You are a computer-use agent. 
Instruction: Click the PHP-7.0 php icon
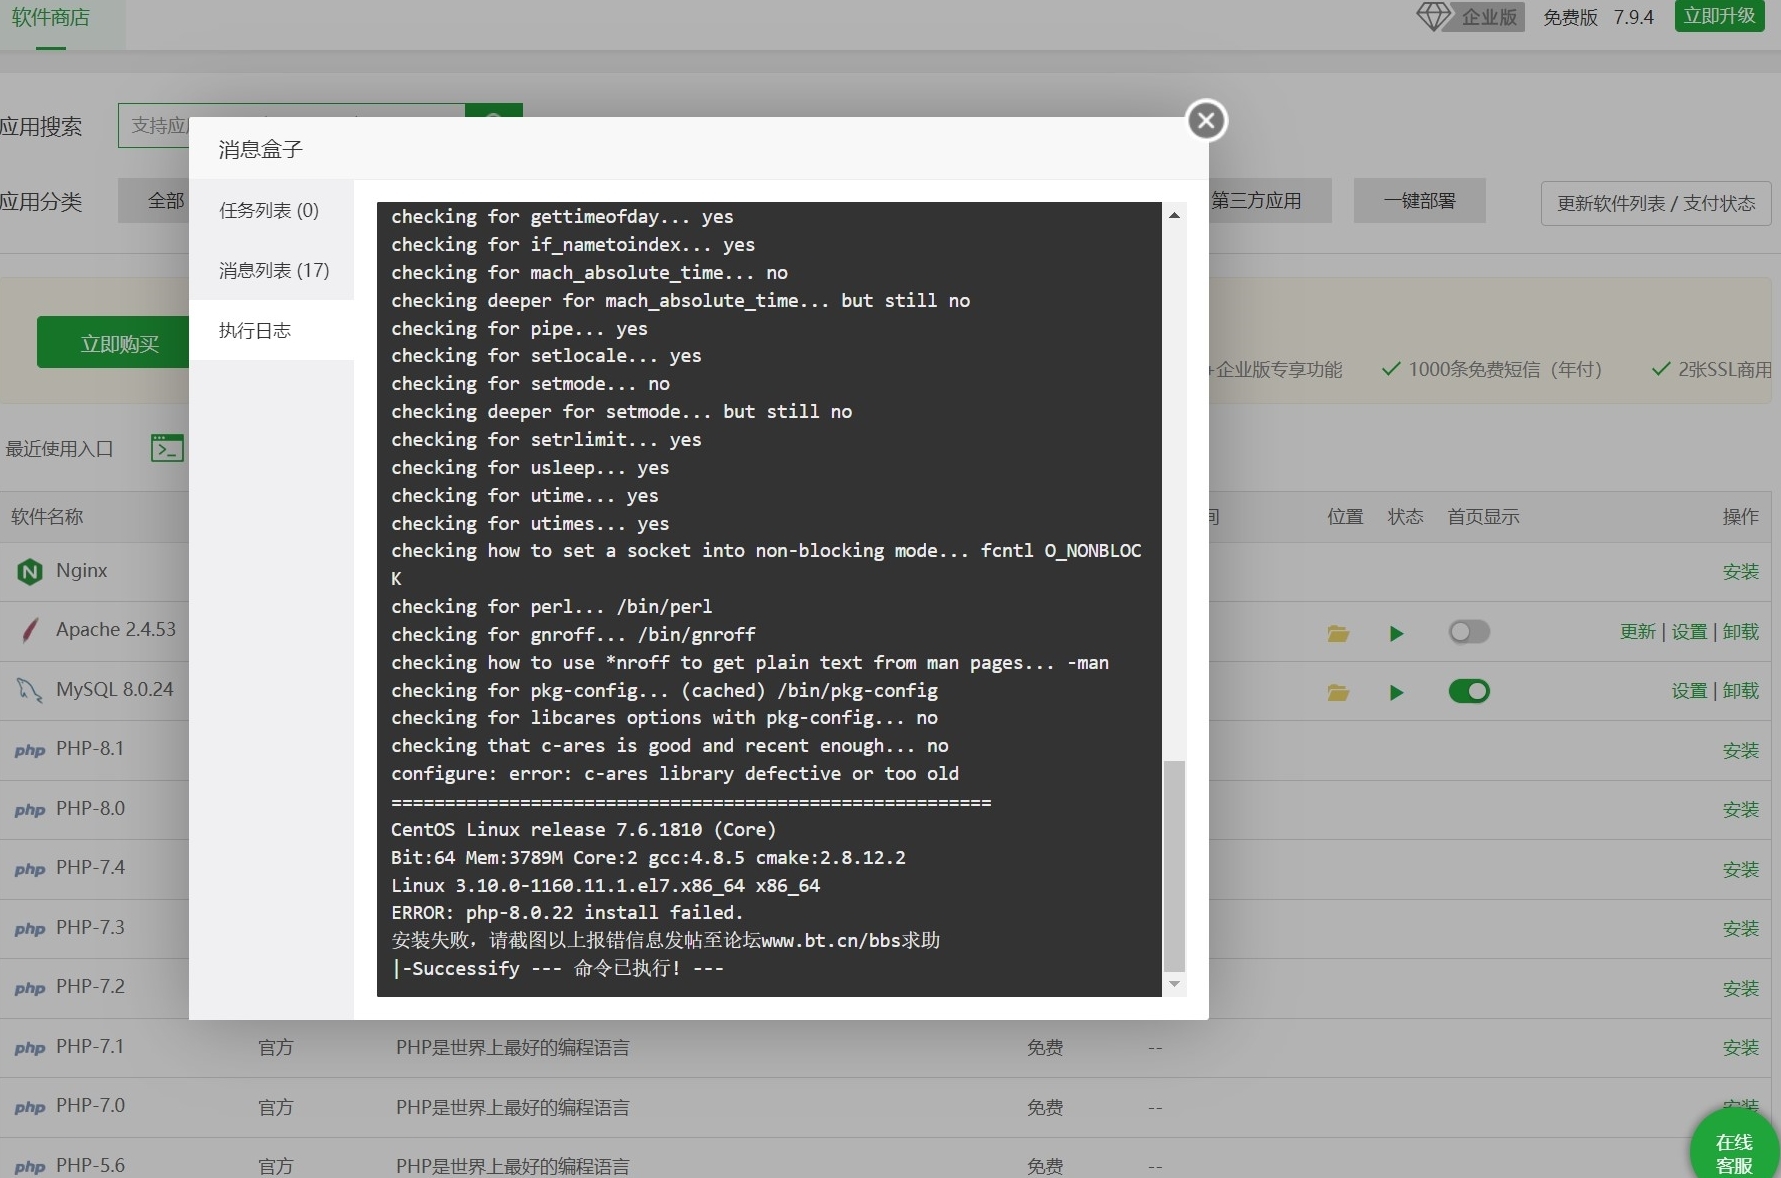30,1107
